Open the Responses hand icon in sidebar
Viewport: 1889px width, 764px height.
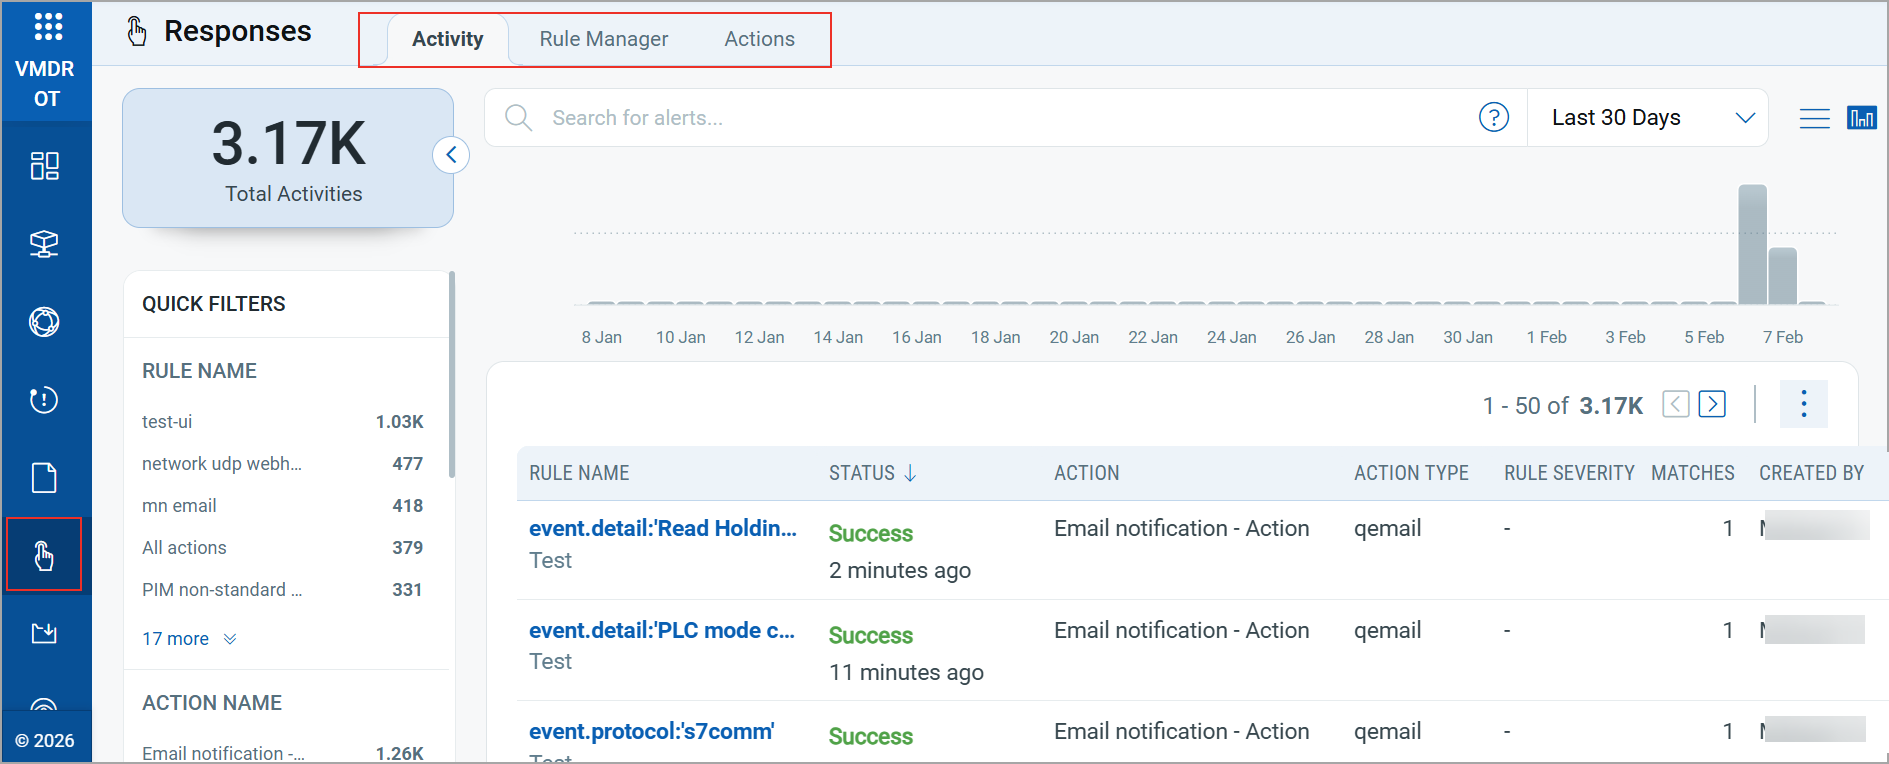pos(44,555)
